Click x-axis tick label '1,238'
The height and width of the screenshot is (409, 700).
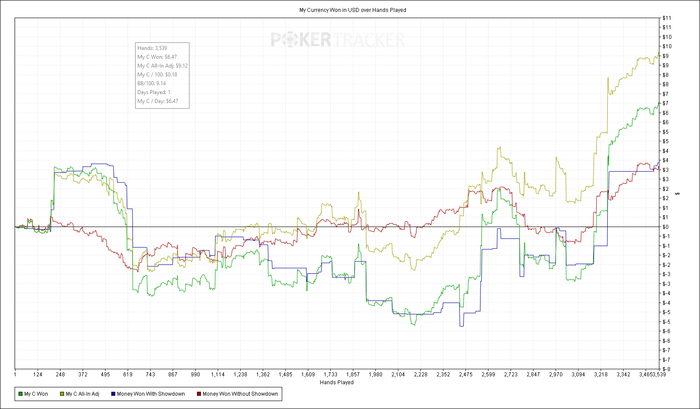point(240,375)
